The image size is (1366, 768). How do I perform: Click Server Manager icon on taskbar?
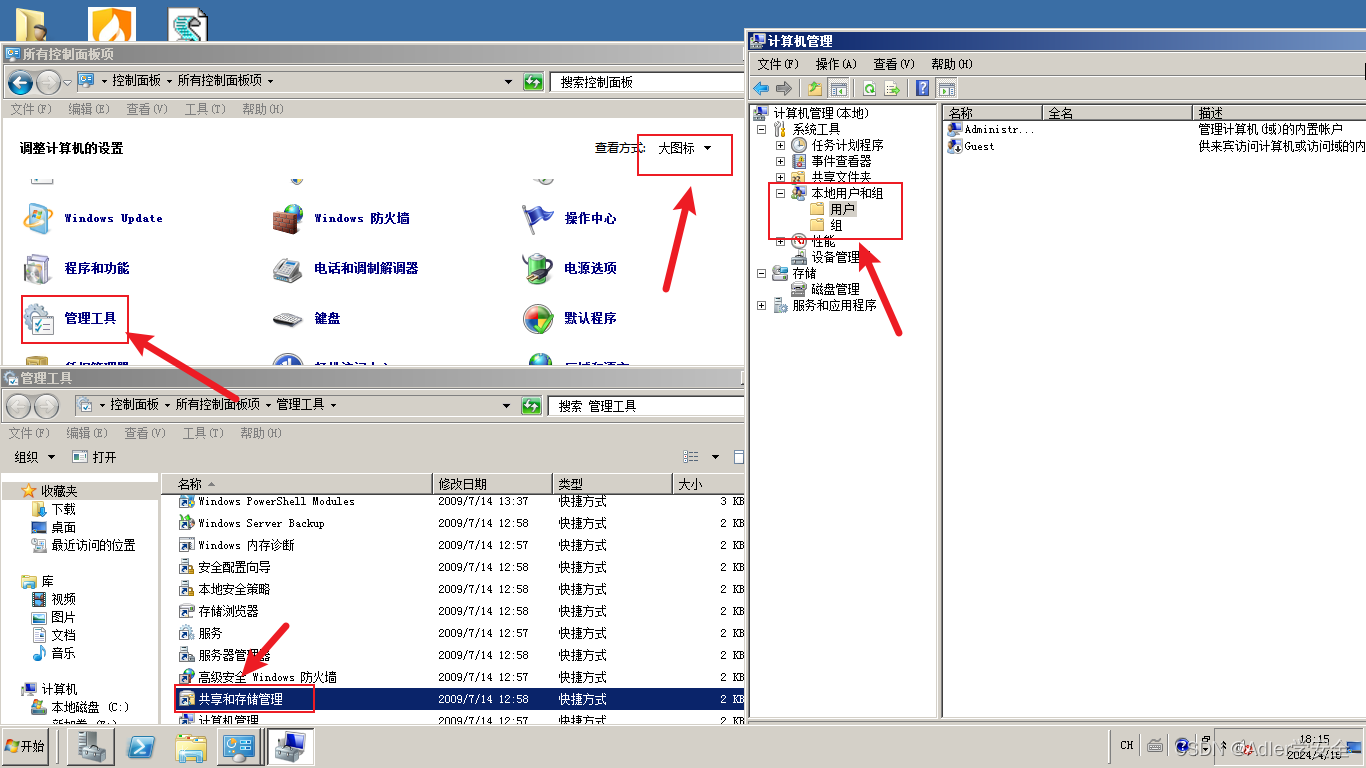(x=90, y=747)
